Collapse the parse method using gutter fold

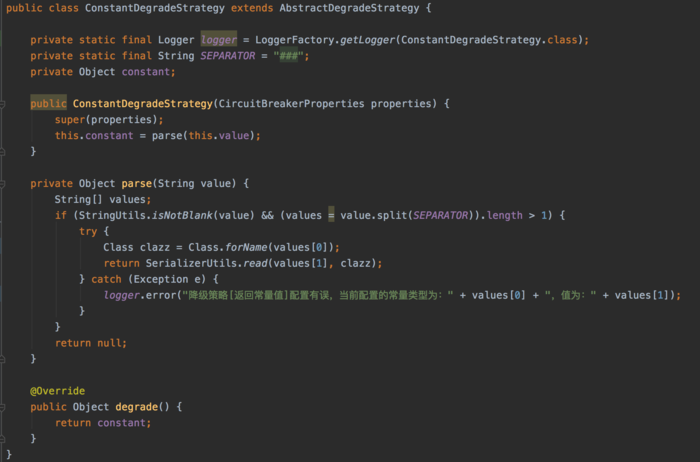(x=2, y=184)
